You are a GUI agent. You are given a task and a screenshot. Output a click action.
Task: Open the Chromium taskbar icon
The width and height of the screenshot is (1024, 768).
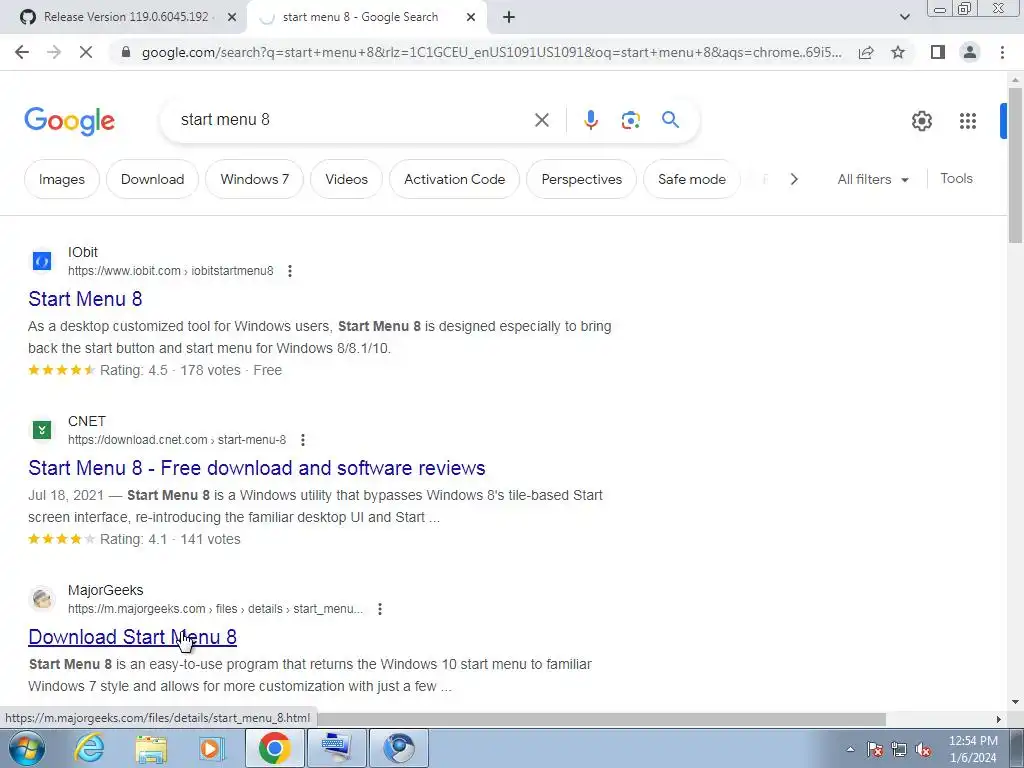point(399,748)
